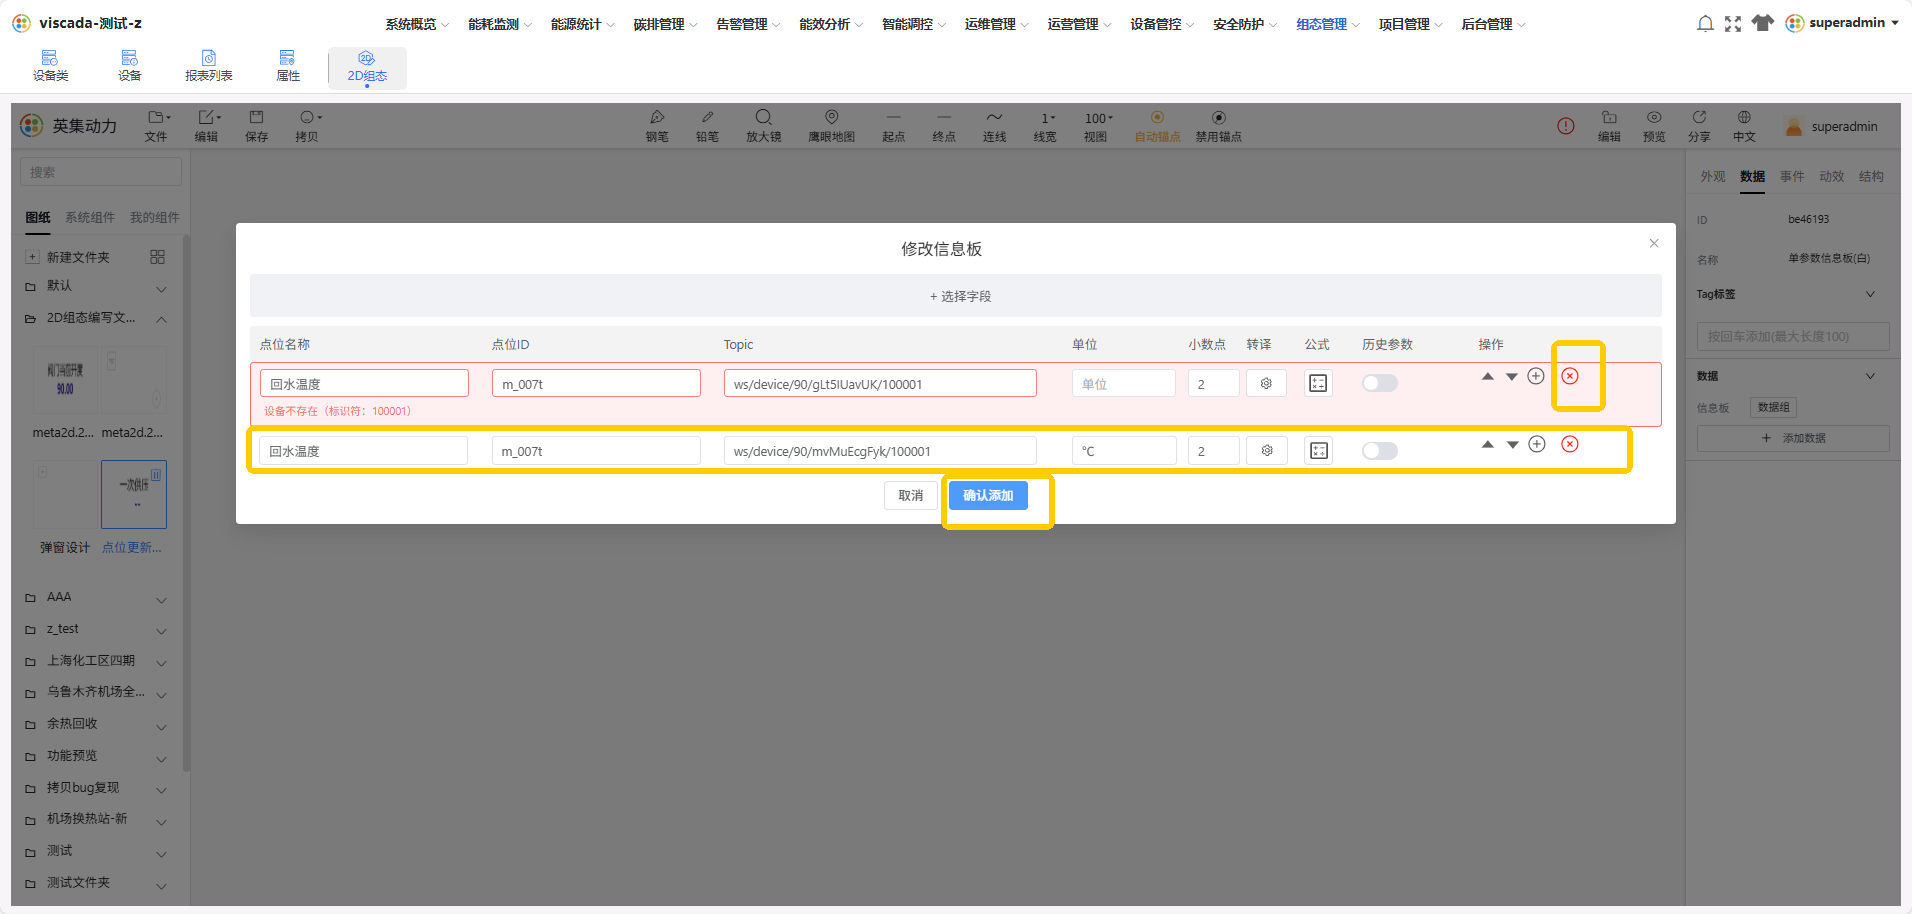The height and width of the screenshot is (914, 1912).
Task: Open the 告警管理 top menu
Action: coord(748,24)
